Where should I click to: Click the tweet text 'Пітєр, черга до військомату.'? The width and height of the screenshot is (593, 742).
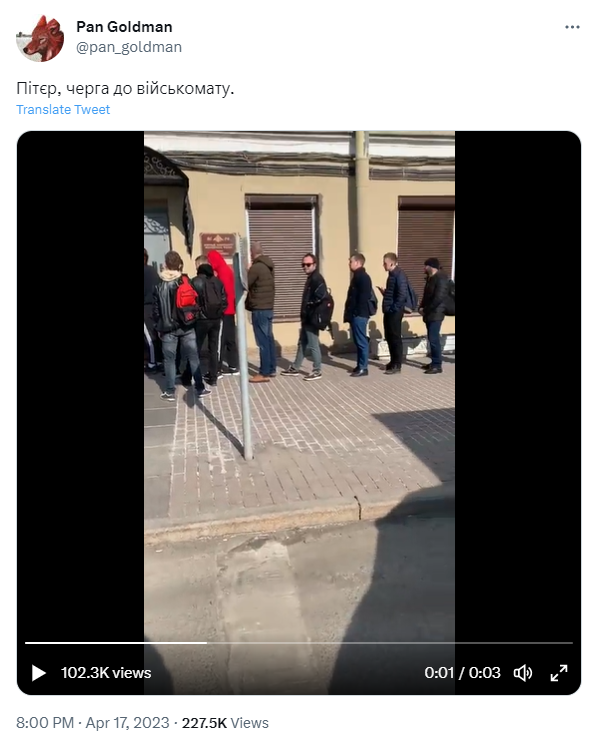(x=125, y=88)
